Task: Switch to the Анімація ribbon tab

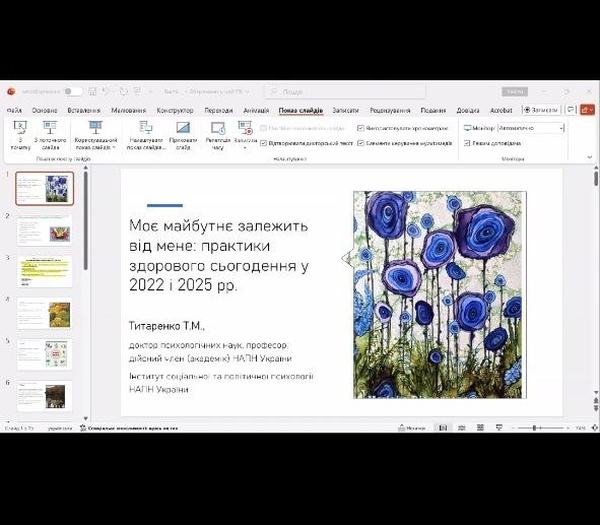Action: [255, 110]
